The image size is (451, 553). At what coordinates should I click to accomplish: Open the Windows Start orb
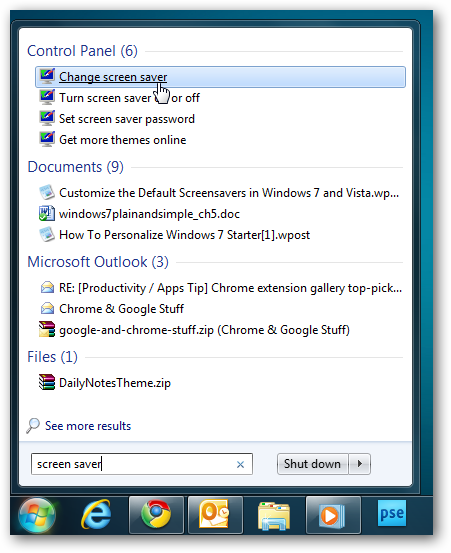click(x=37, y=515)
